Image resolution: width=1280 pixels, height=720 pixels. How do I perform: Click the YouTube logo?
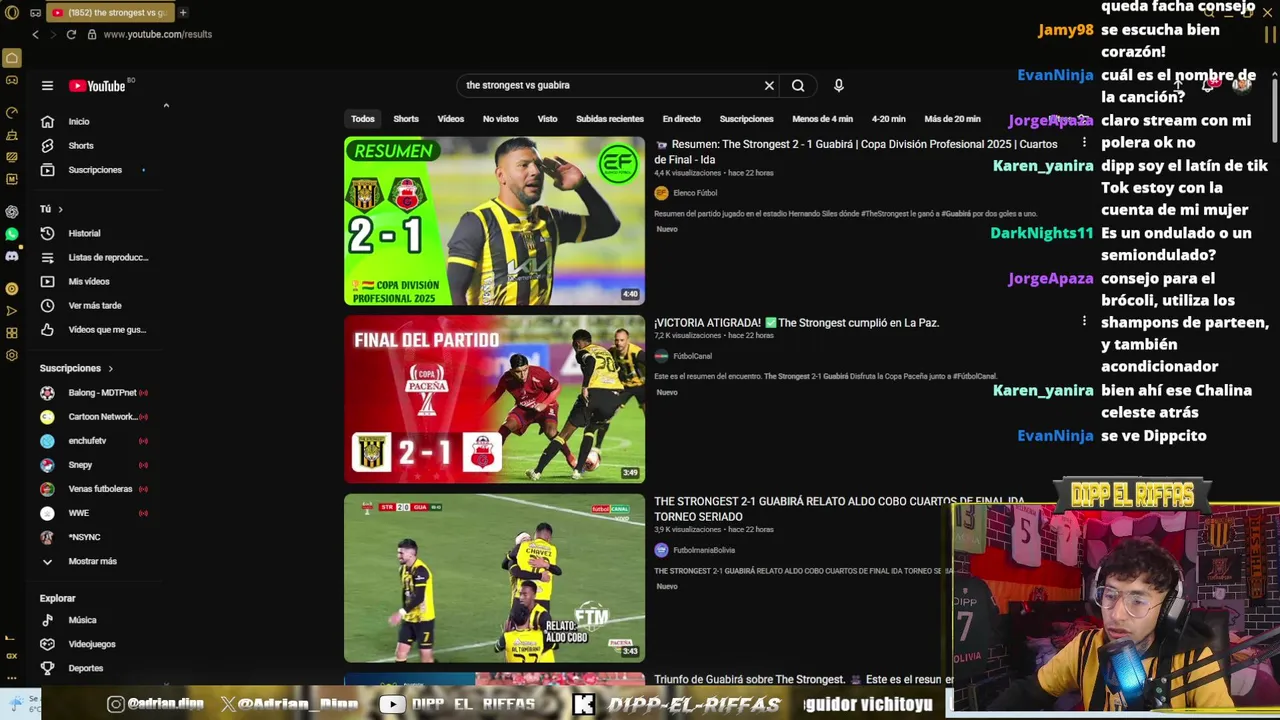97,86
